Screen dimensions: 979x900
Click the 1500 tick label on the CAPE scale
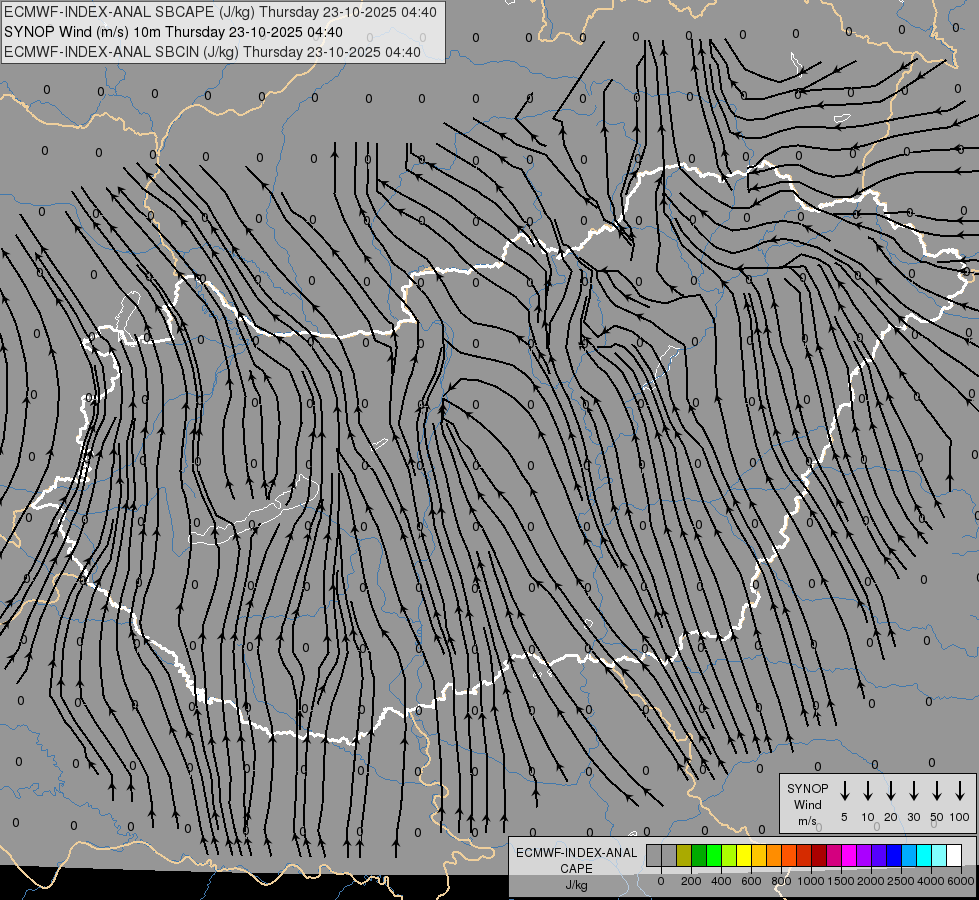pyautogui.click(x=841, y=881)
